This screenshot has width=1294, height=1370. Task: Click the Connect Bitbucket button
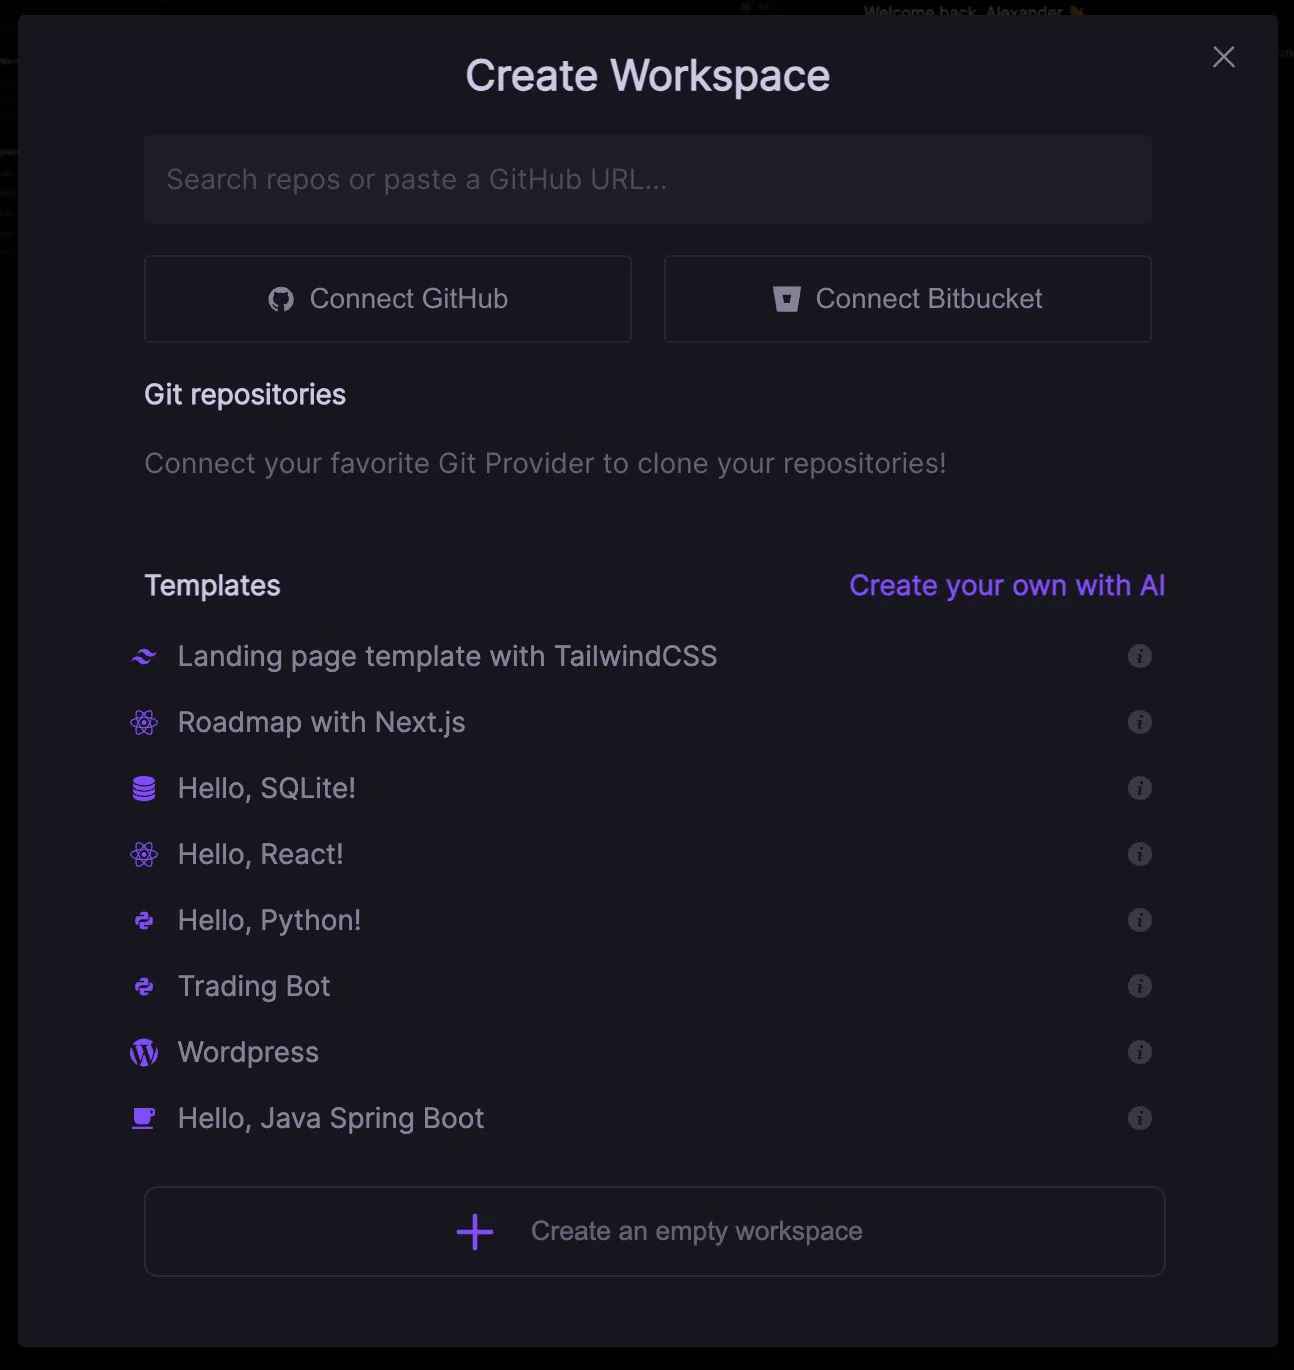907,299
